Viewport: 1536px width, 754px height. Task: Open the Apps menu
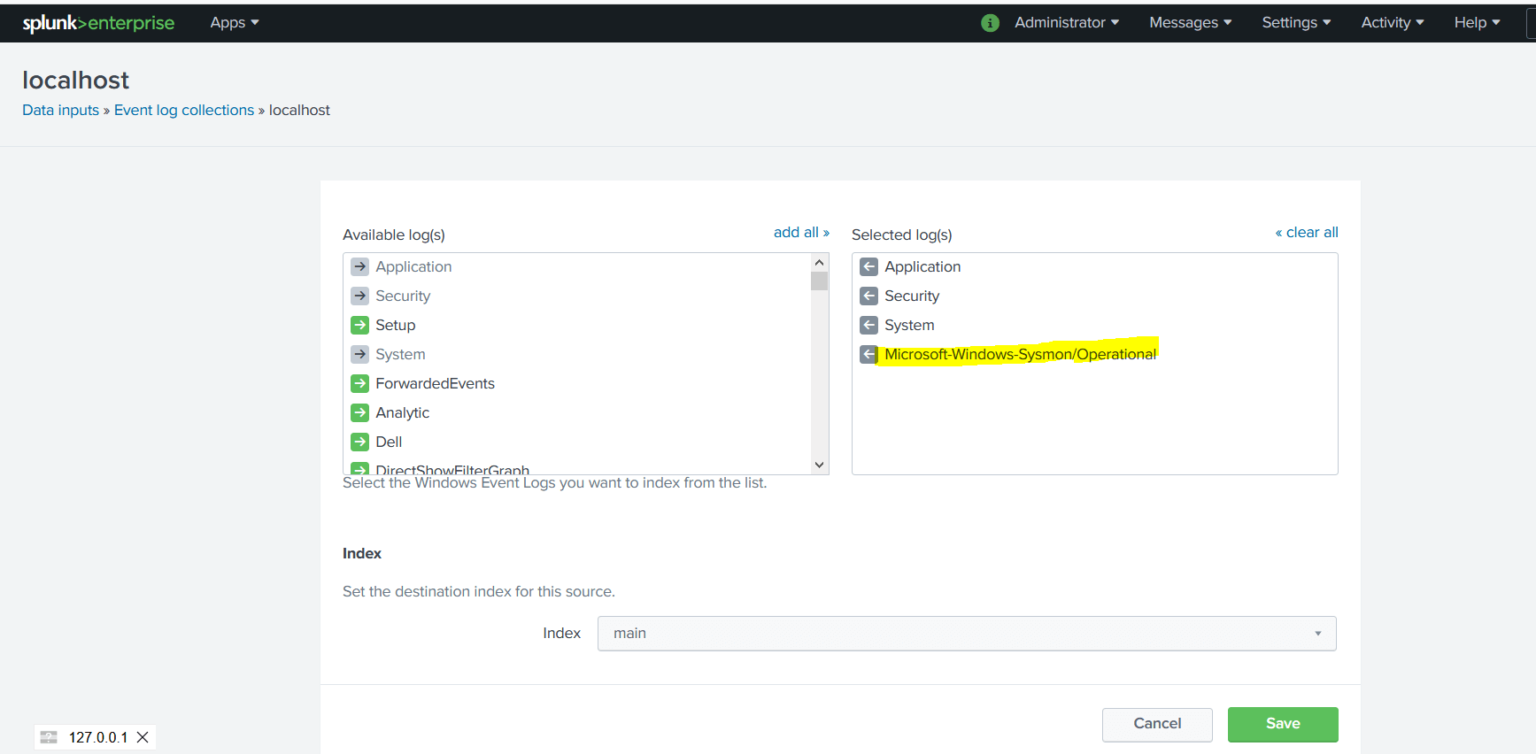(x=233, y=21)
